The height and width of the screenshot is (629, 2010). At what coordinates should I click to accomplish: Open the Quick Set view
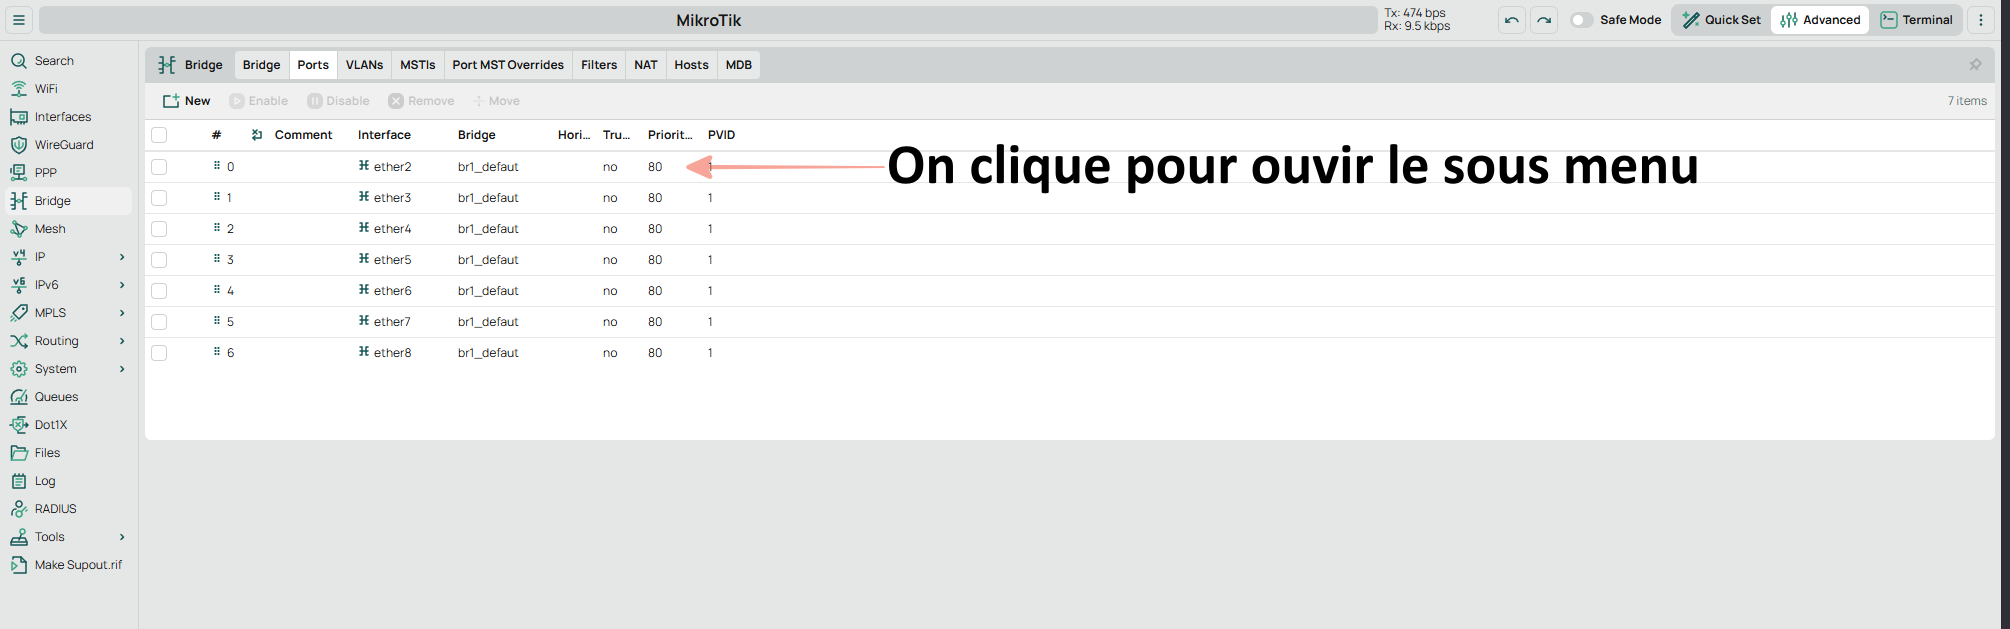1721,20
